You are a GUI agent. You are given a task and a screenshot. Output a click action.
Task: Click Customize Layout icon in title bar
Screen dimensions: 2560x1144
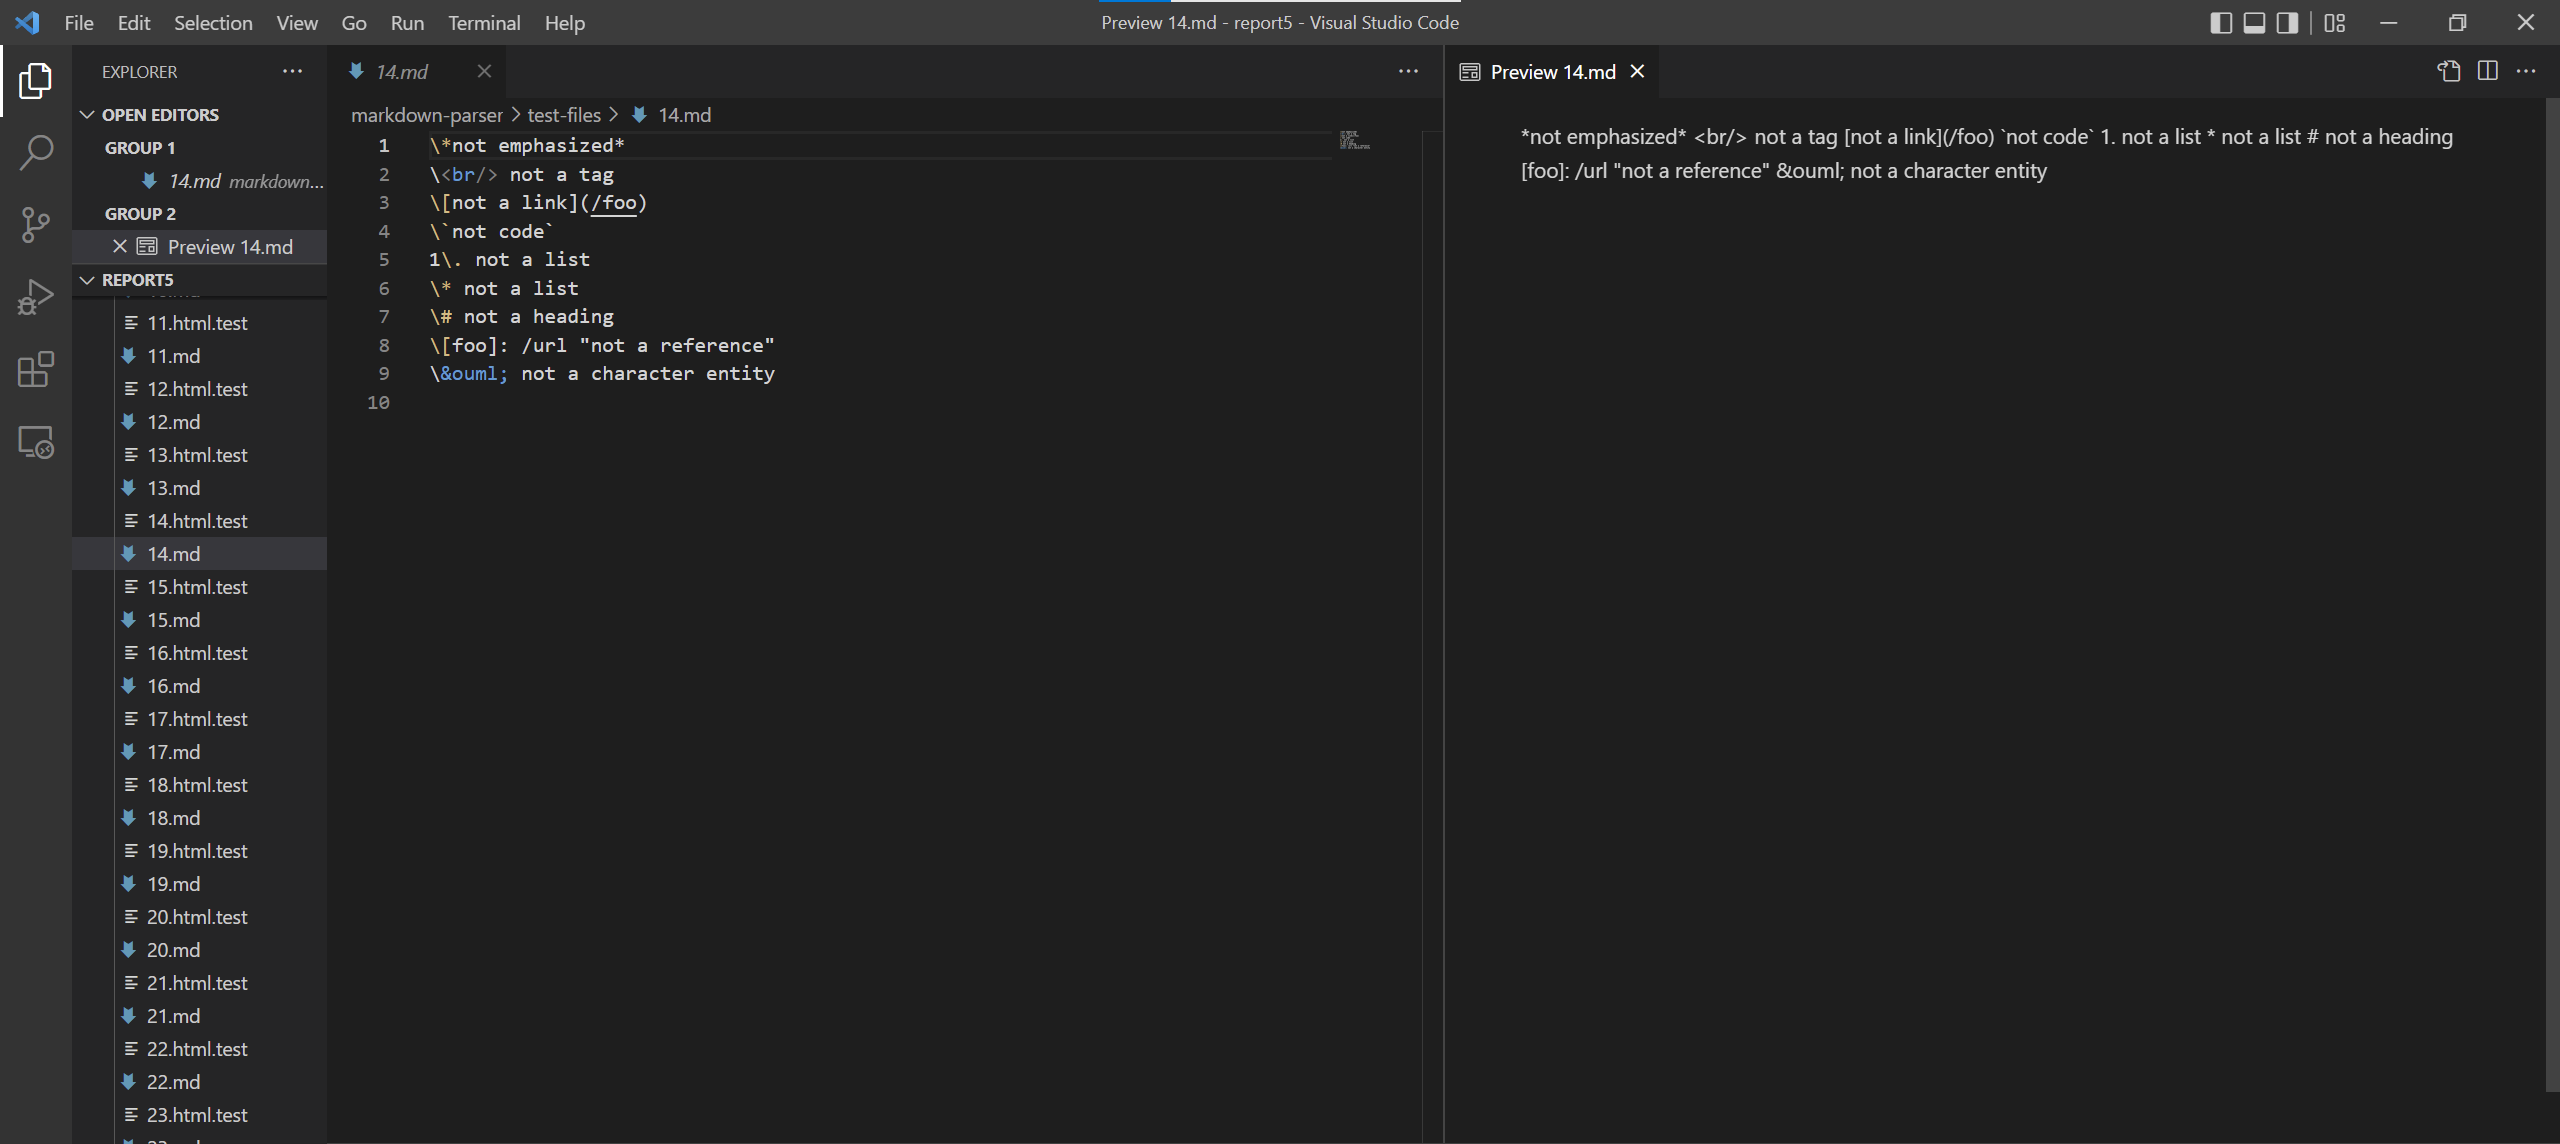tap(2335, 22)
